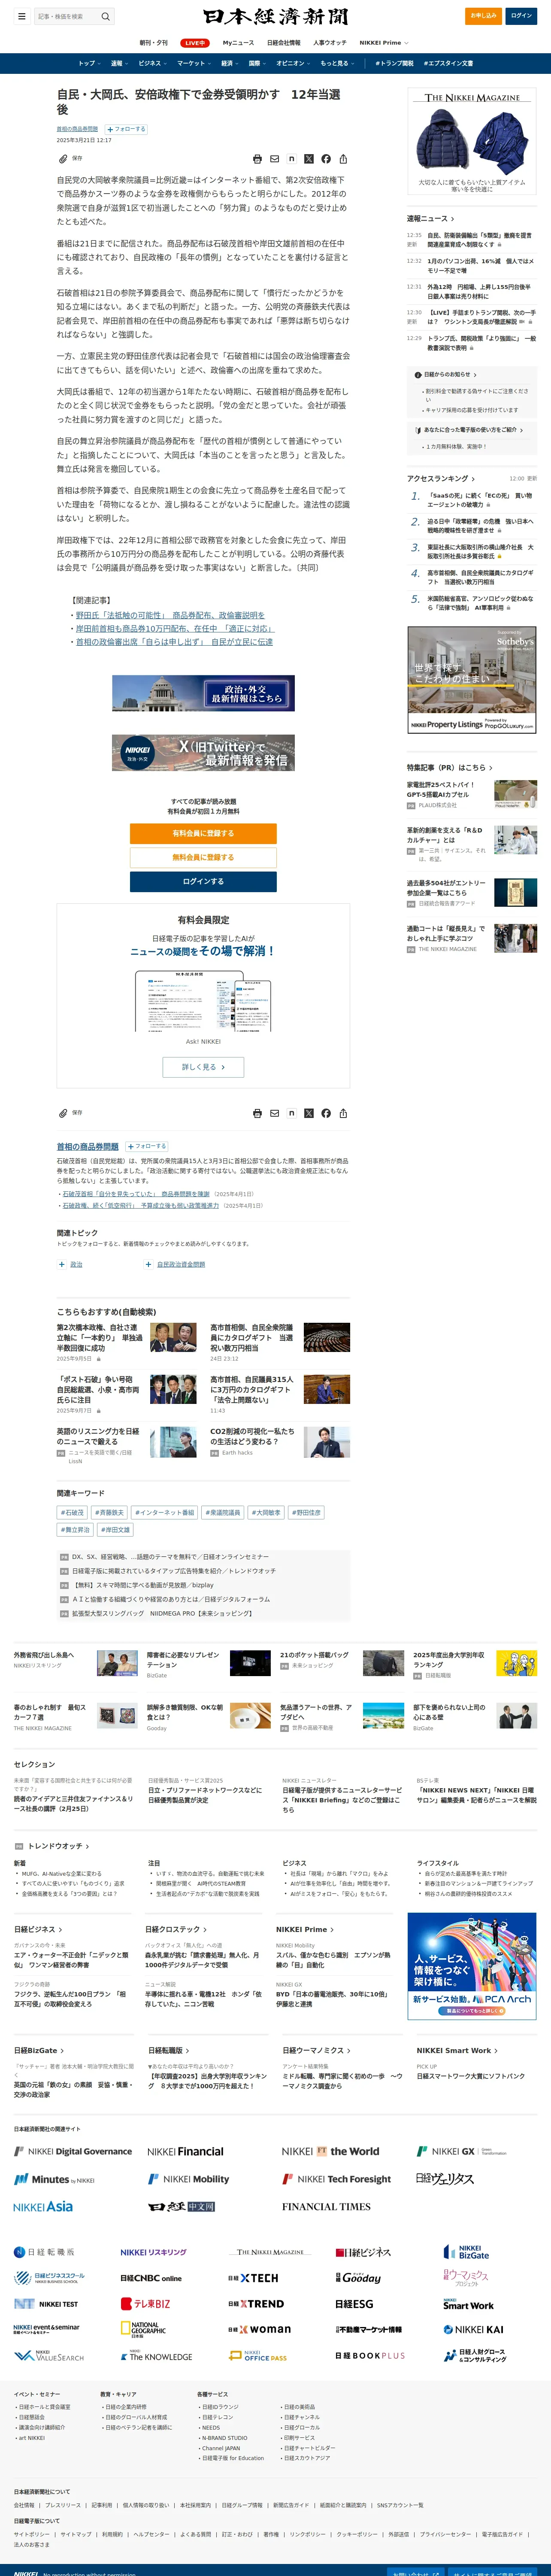Open the hamburger menu icon

point(21,16)
